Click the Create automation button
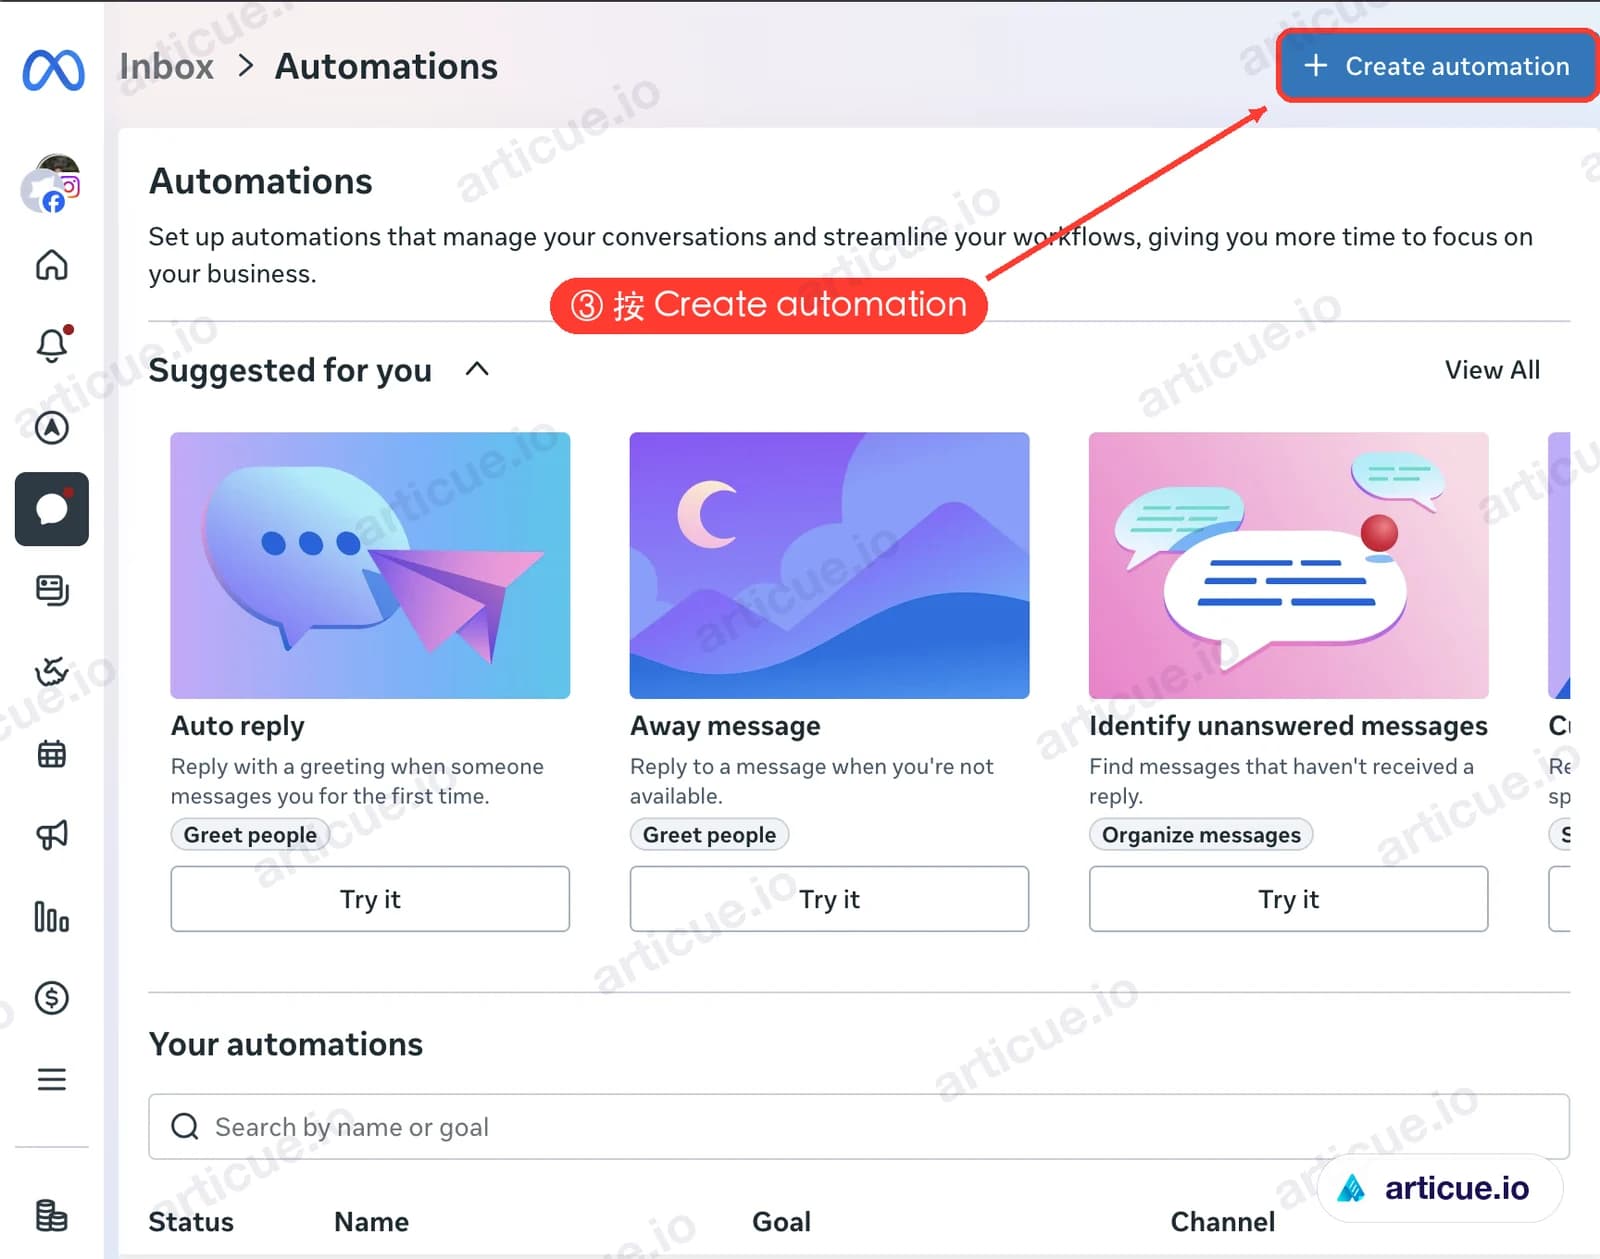 1438,66
